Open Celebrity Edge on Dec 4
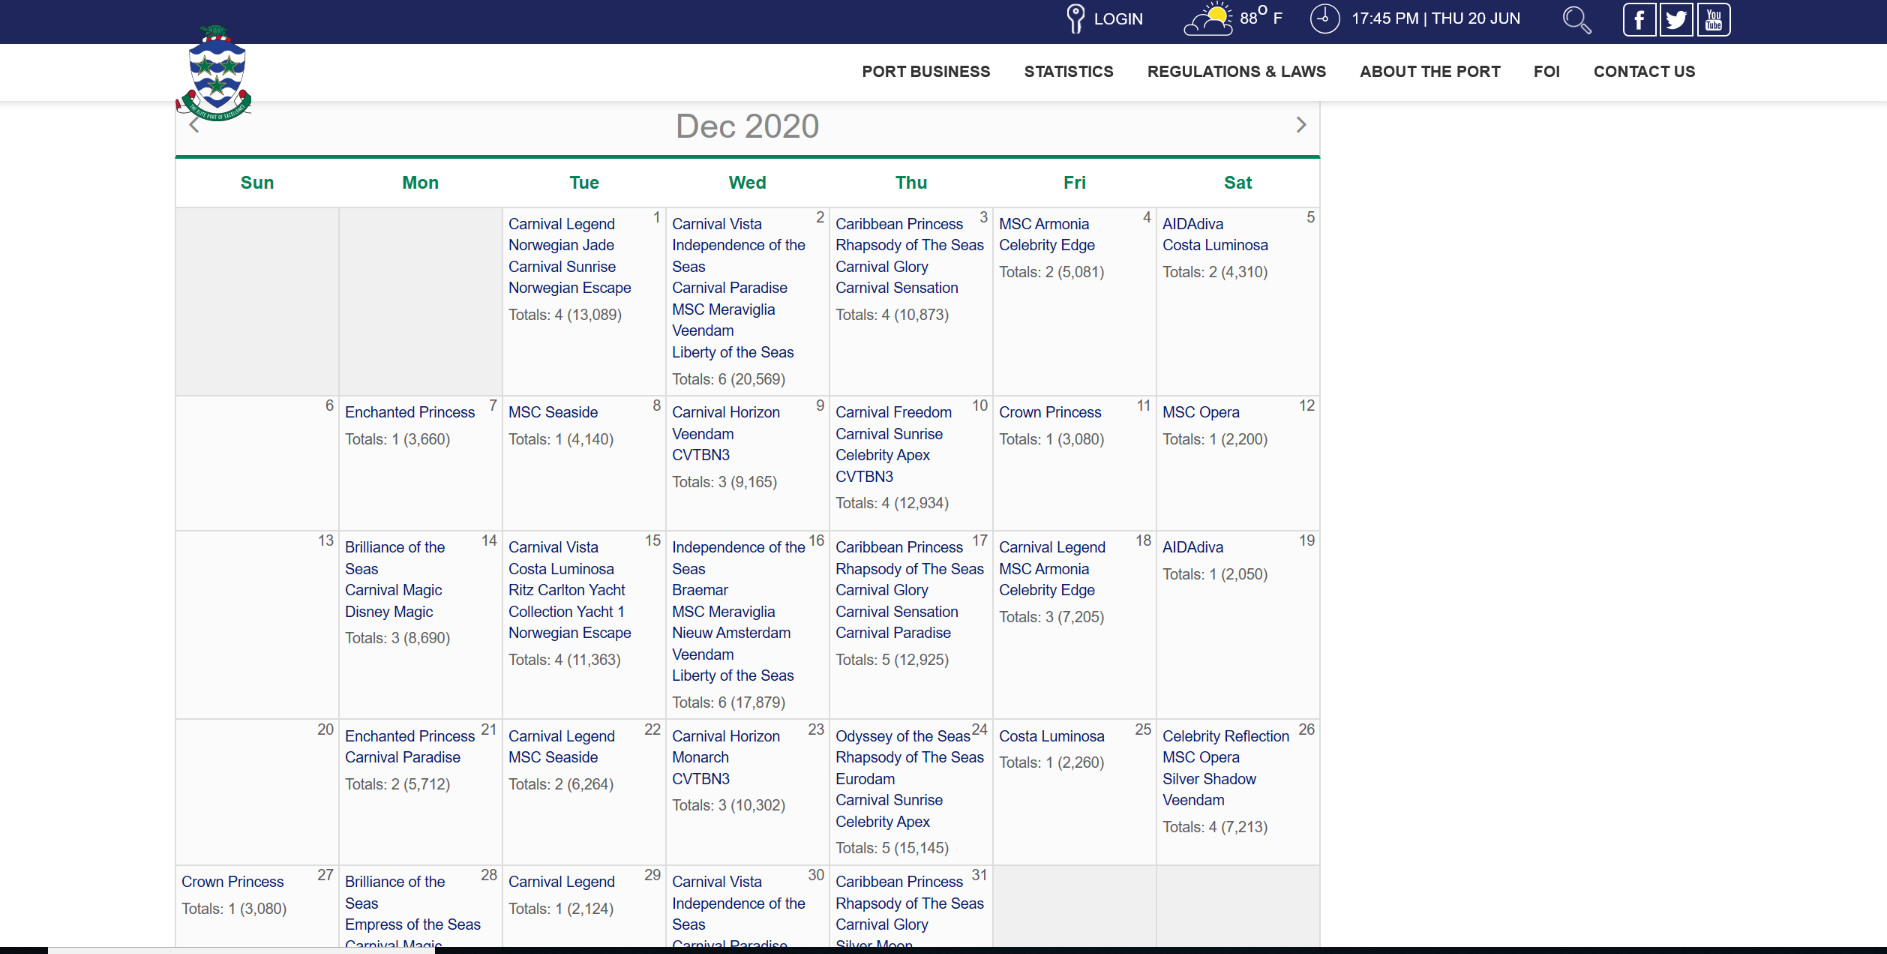Image resolution: width=1887 pixels, height=954 pixels. pyautogui.click(x=1047, y=245)
